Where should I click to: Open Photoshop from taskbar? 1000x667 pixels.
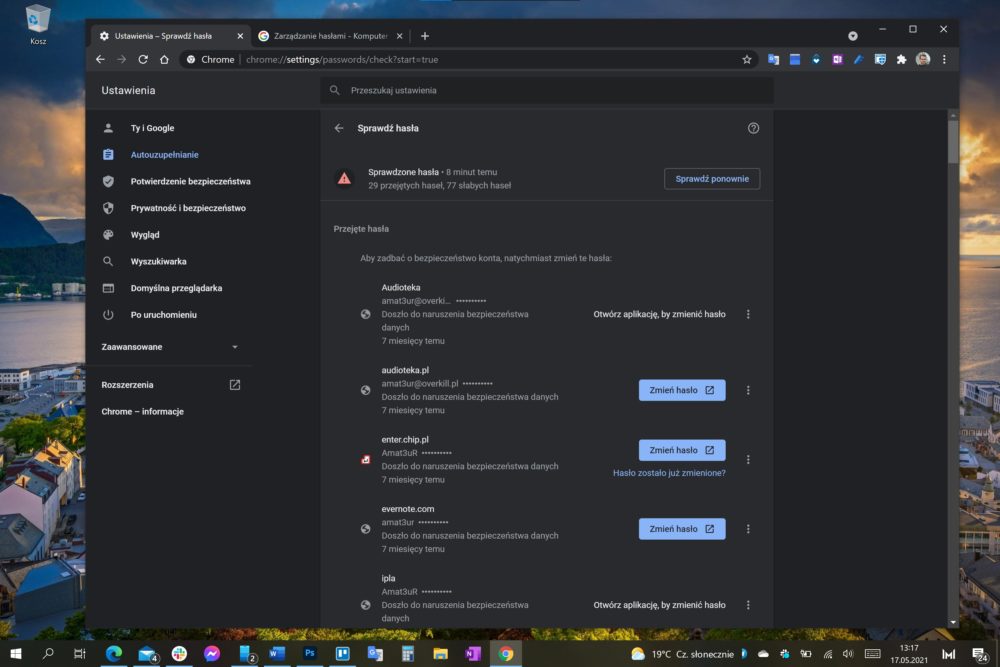pyautogui.click(x=310, y=654)
